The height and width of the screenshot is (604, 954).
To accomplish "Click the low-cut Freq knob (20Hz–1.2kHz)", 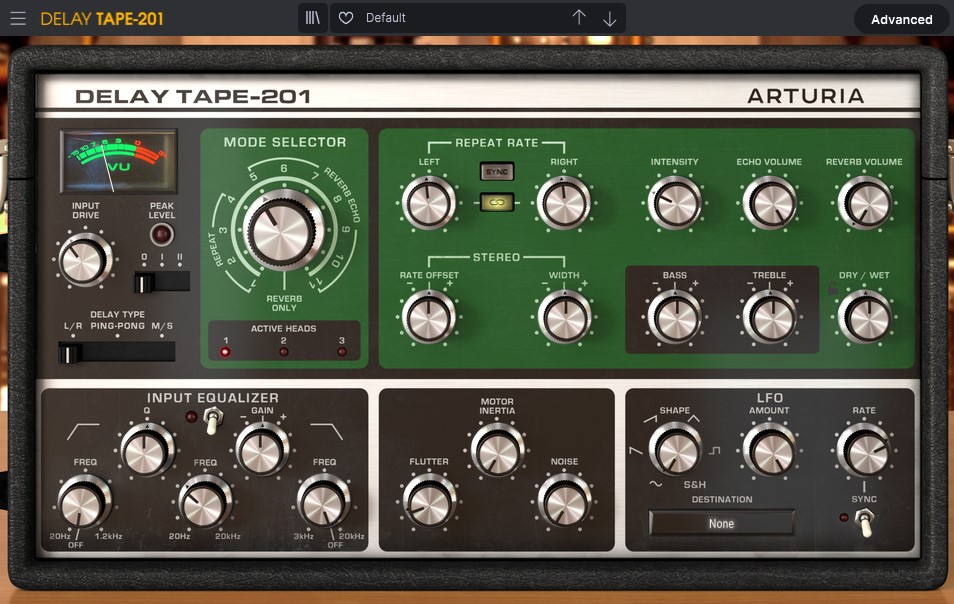I will pos(84,502).
